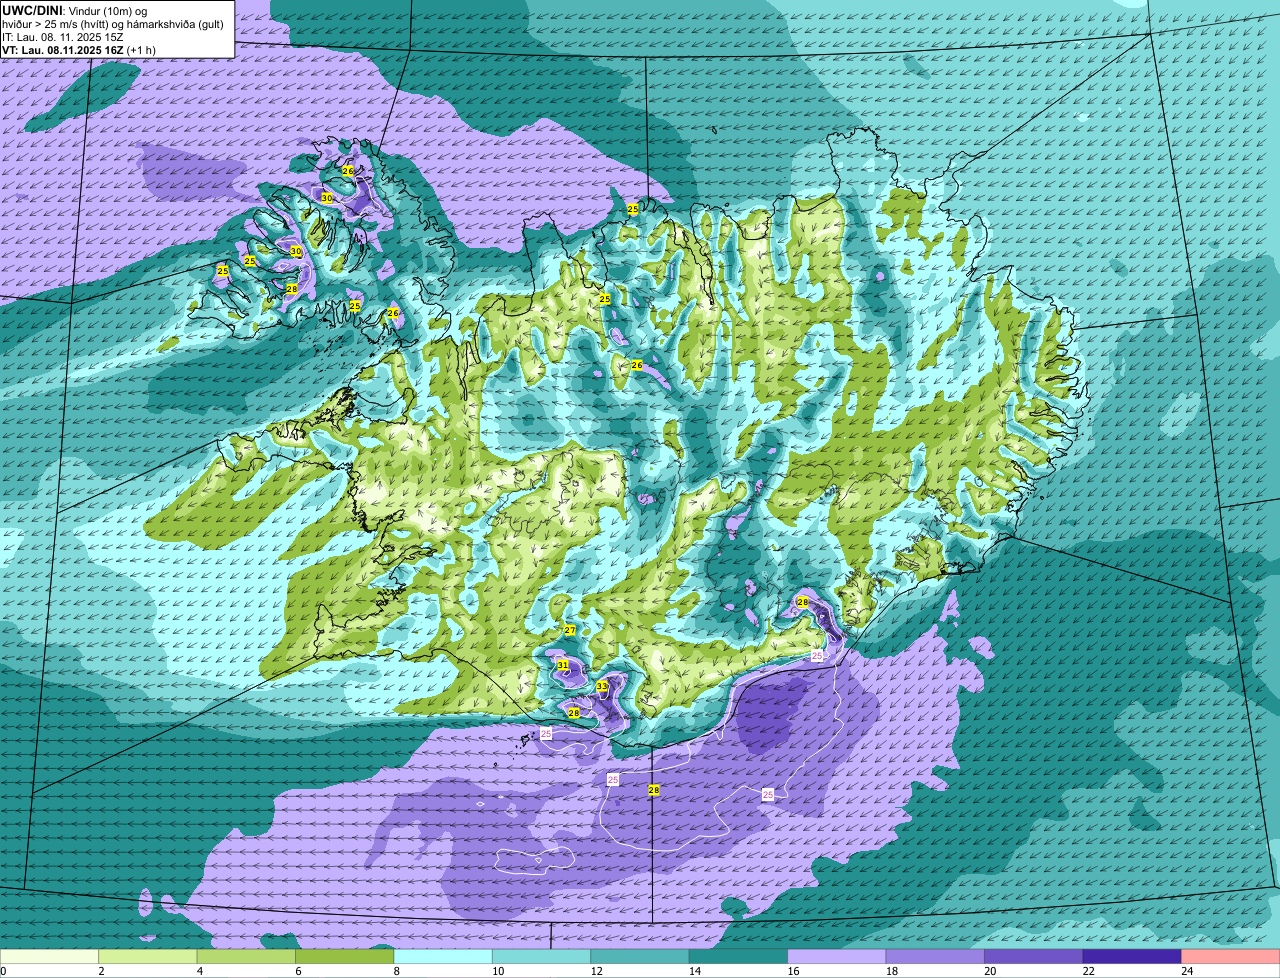Image resolution: width=1280 pixels, height=978 pixels.
Task: Click the above-24 m/s salmon pink legend swatch
Action: pos(1231,956)
